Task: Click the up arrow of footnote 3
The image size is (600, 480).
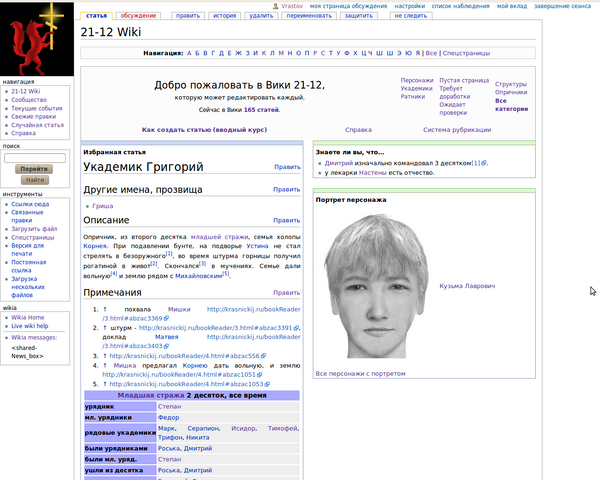Action: click(x=105, y=356)
